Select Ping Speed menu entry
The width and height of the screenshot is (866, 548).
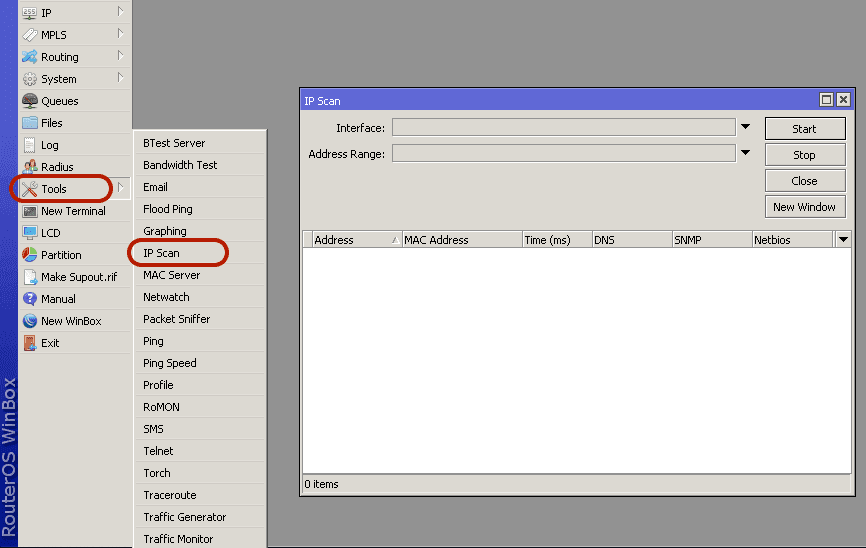(x=200, y=363)
